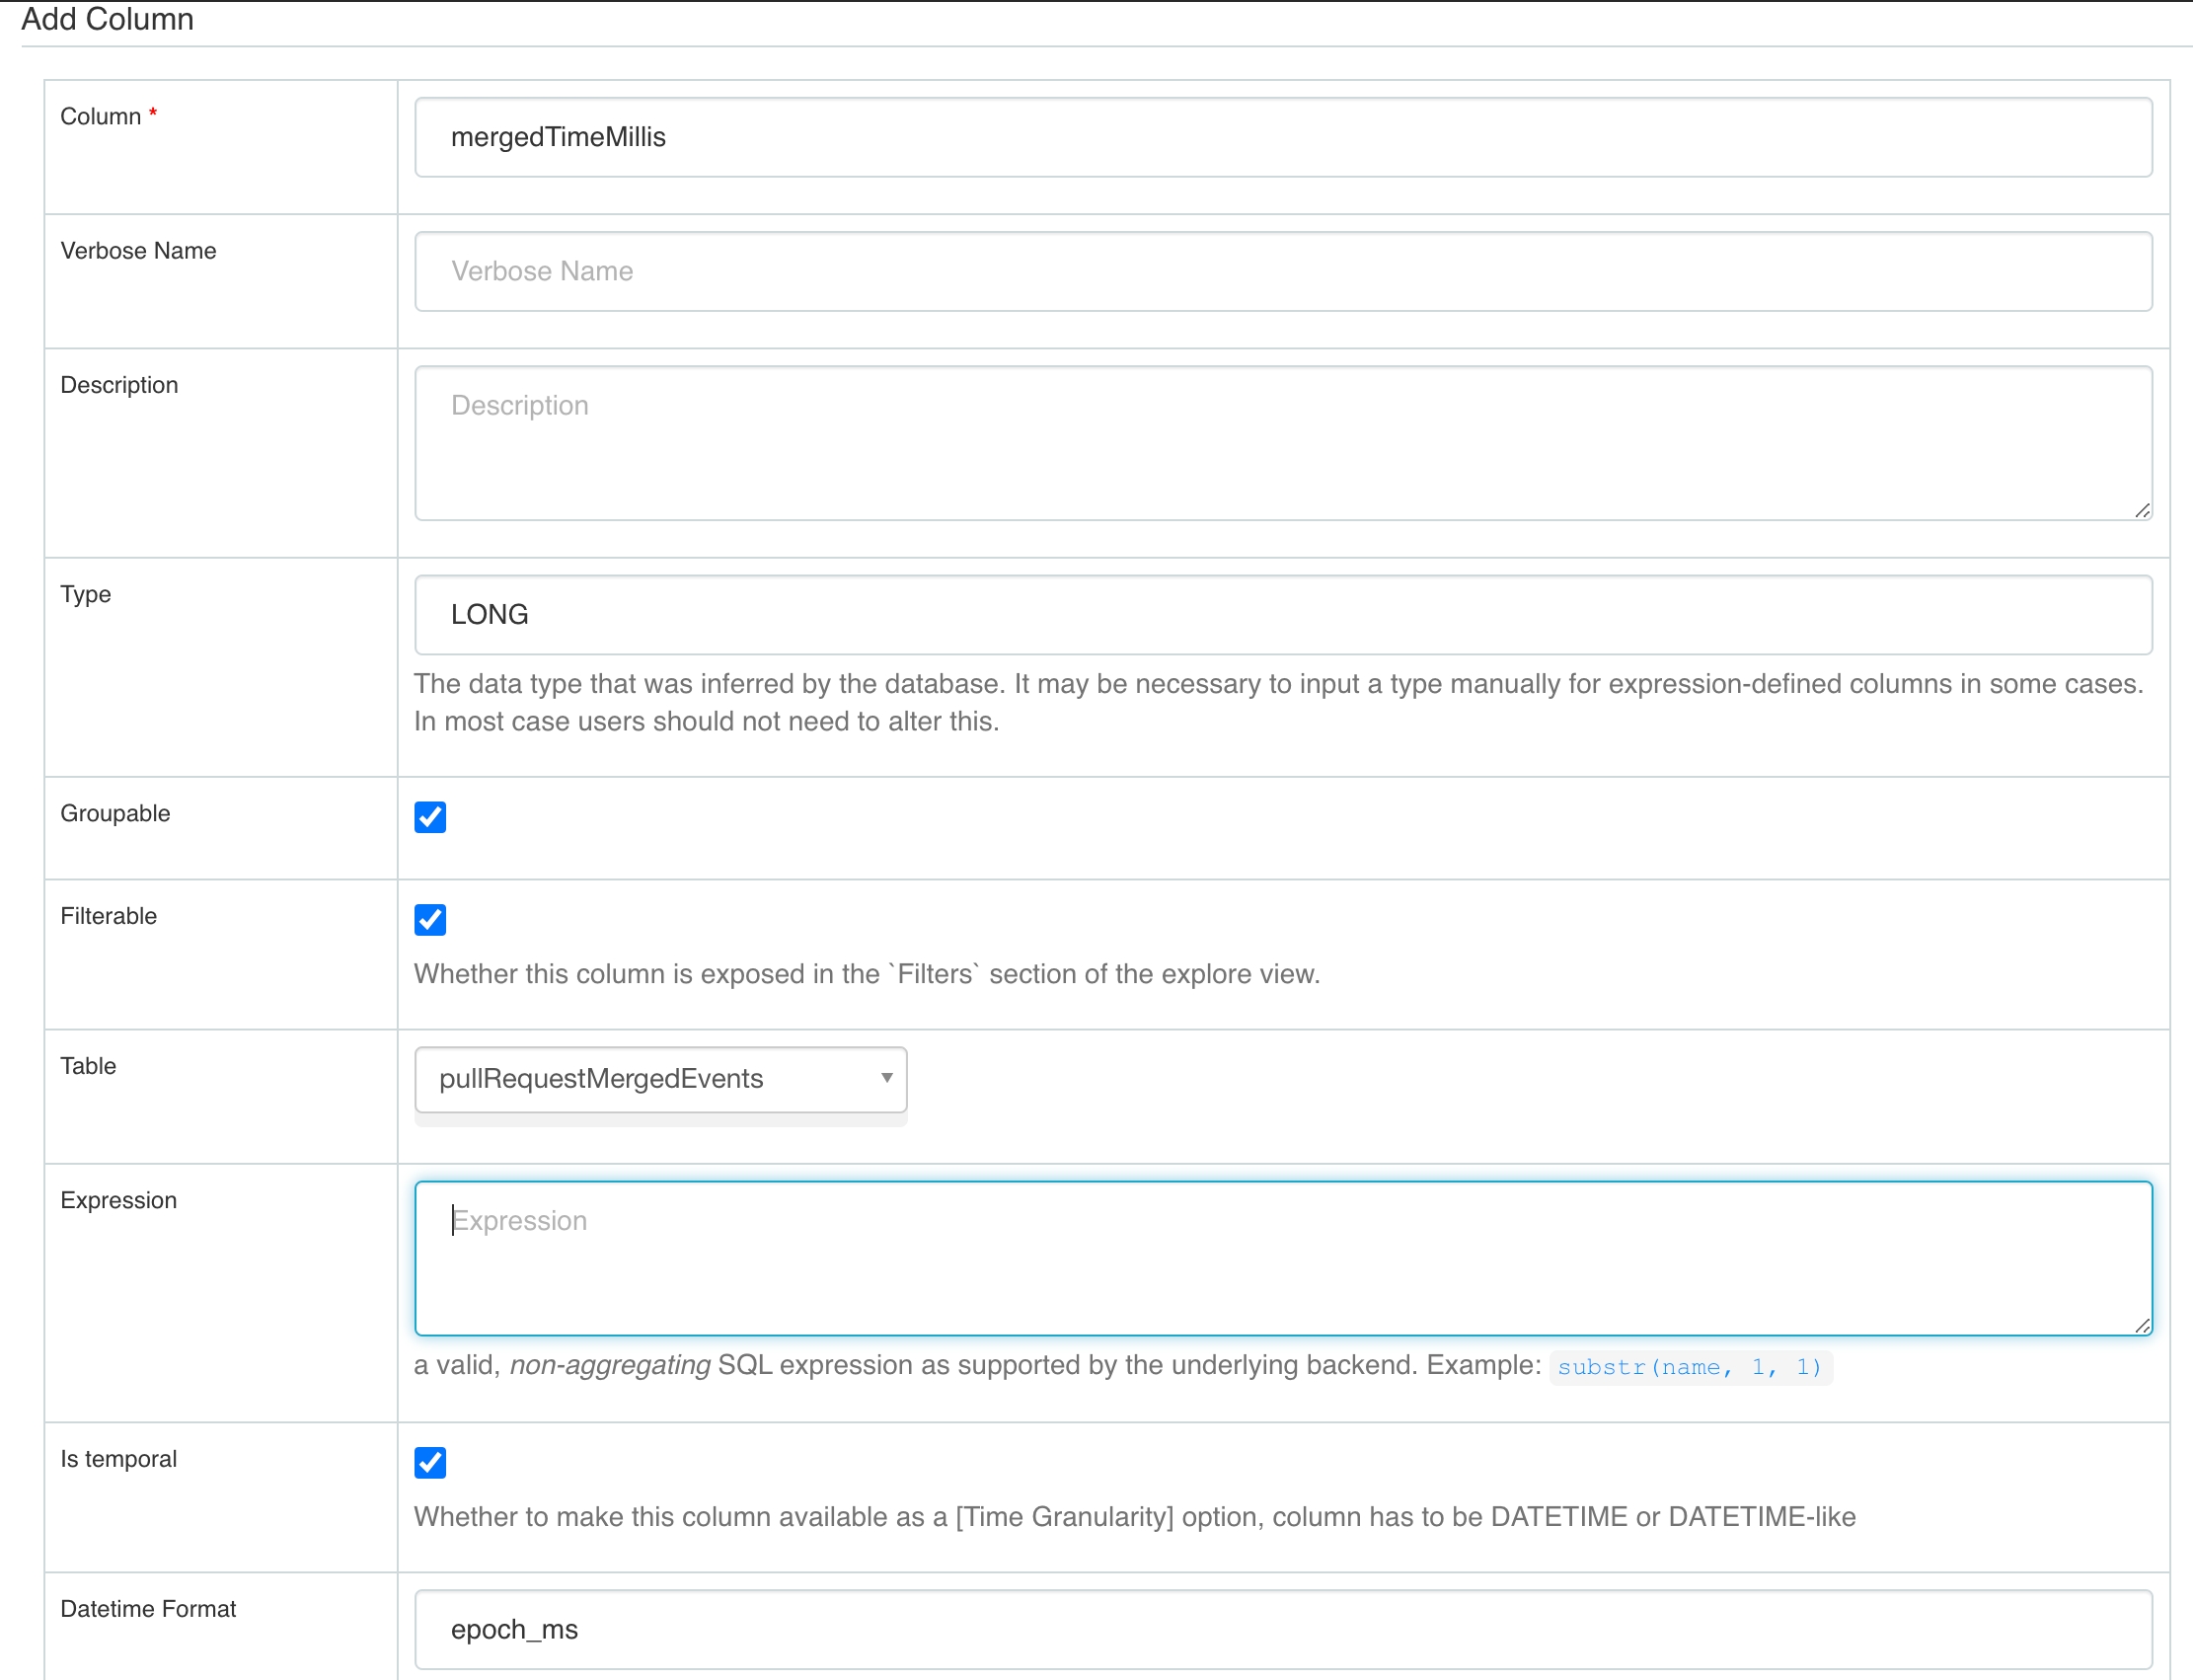This screenshot has width=2193, height=1680.
Task: Click the Column name input field
Action: (x=1282, y=137)
